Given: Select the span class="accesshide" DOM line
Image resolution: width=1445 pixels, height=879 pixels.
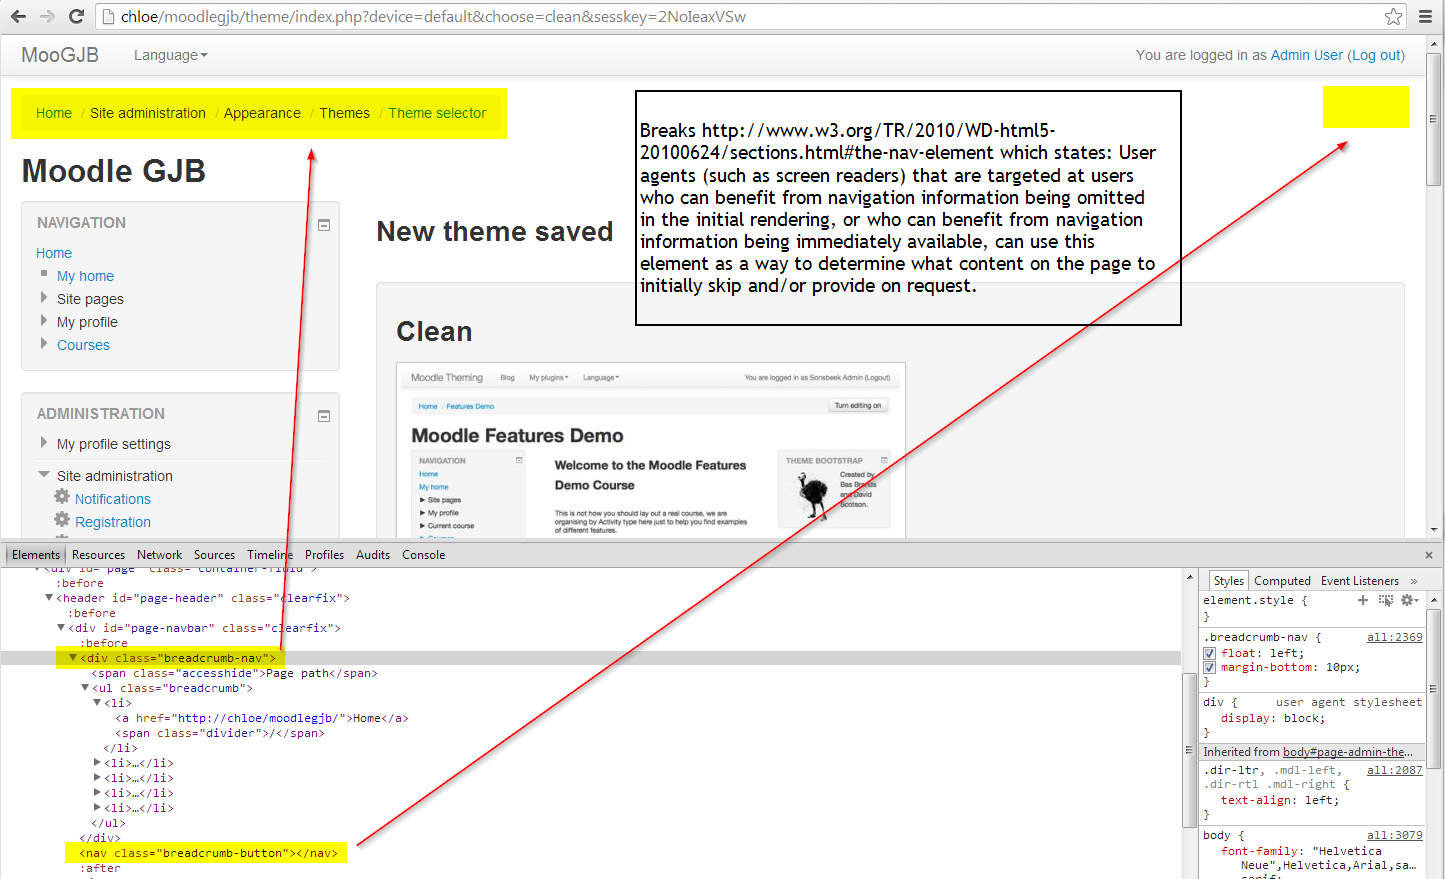Looking at the screenshot, I should coord(235,673).
